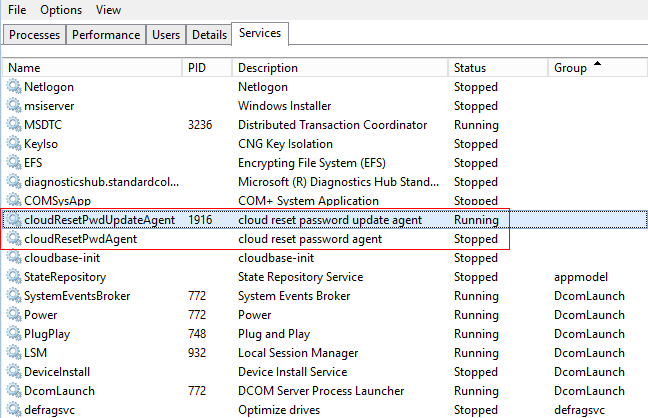Image resolution: width=648 pixels, height=418 pixels.
Task: Select the PlugPlay service icon
Action: tap(14, 334)
